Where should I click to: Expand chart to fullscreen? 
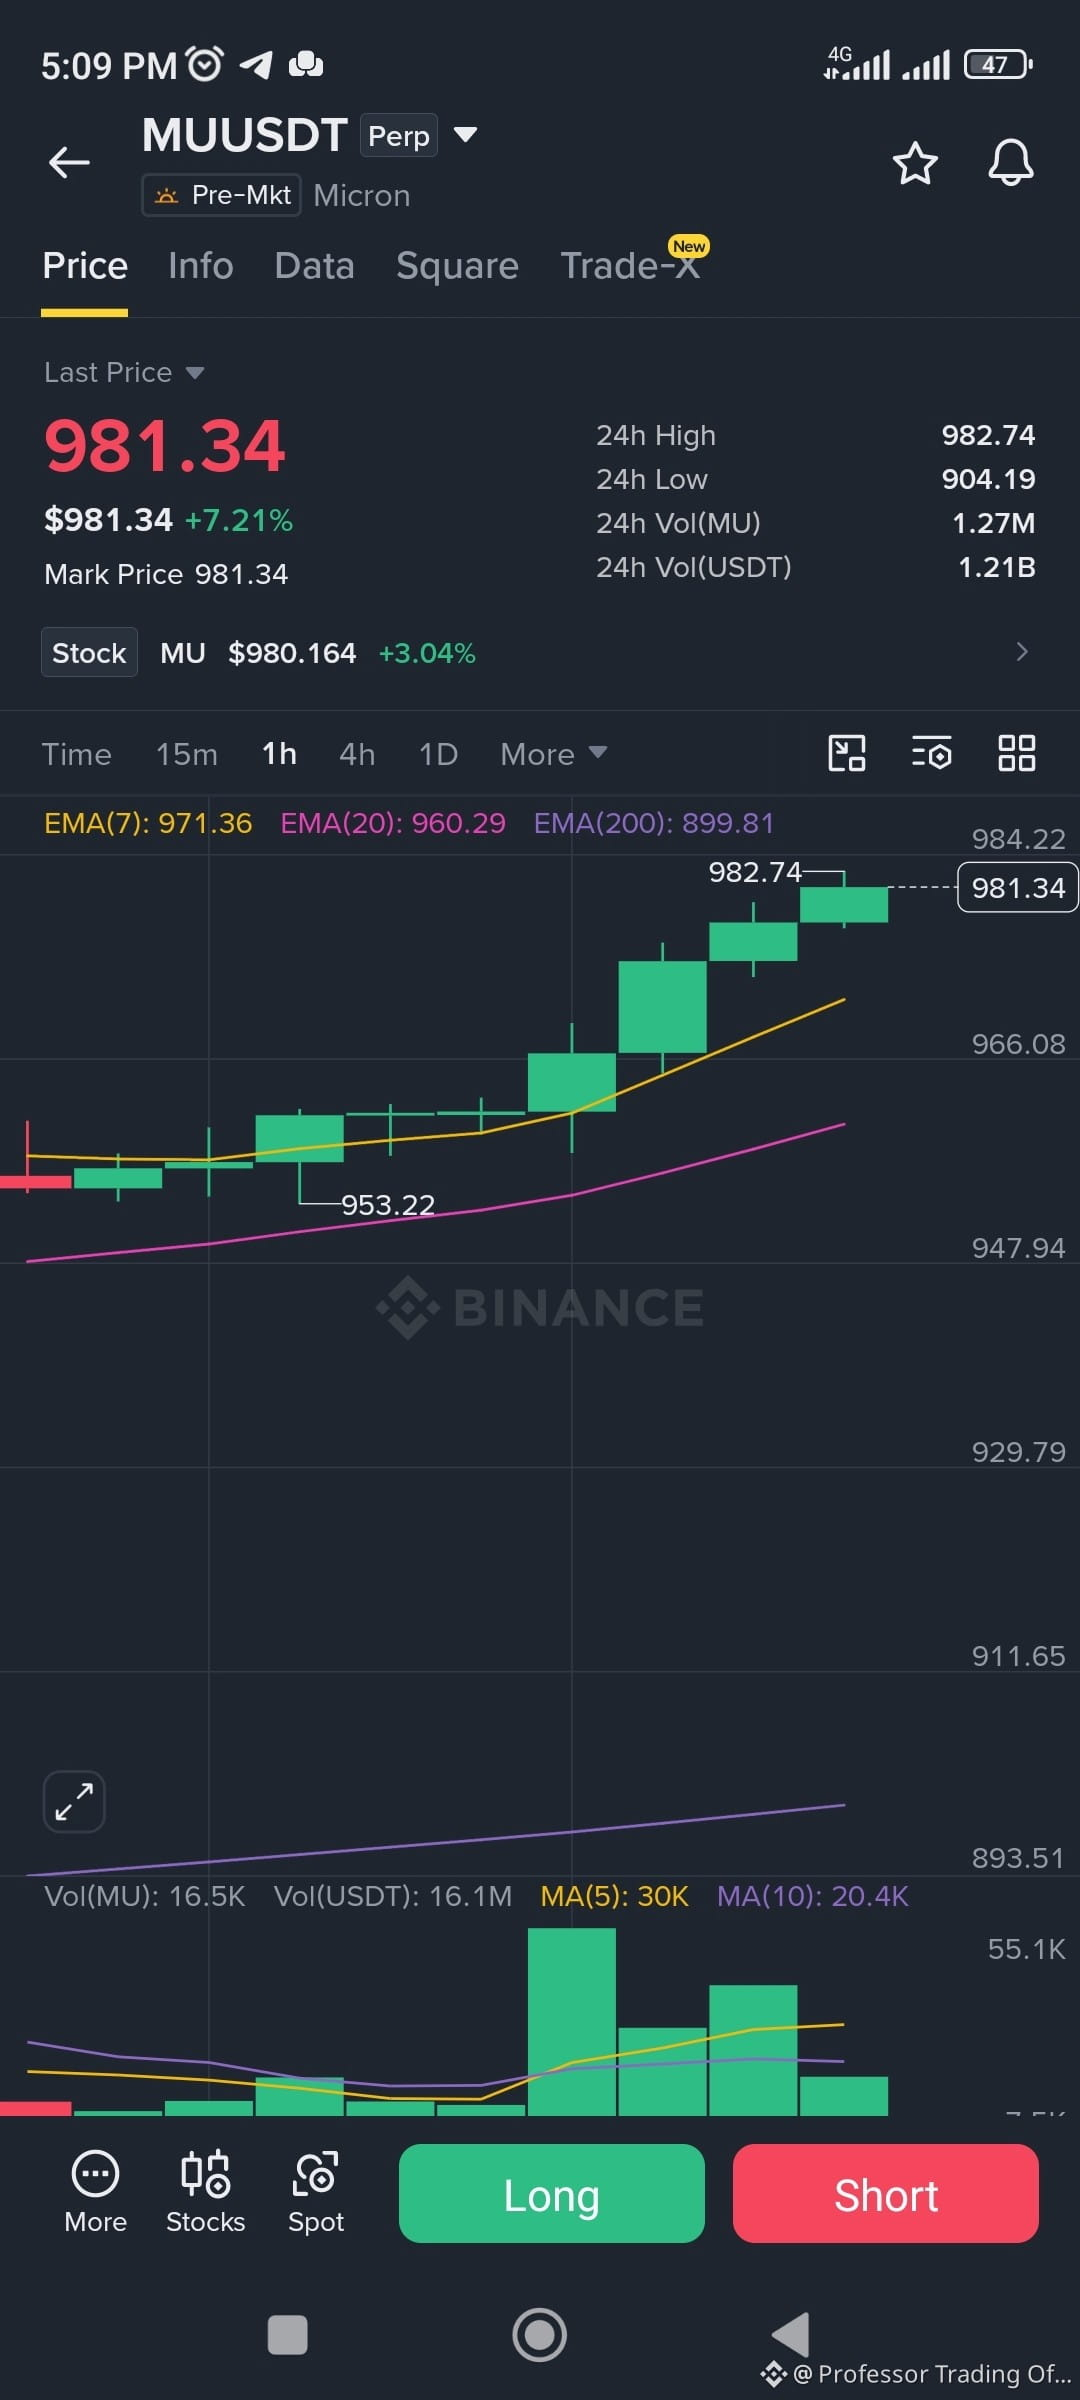pyautogui.click(x=74, y=1802)
